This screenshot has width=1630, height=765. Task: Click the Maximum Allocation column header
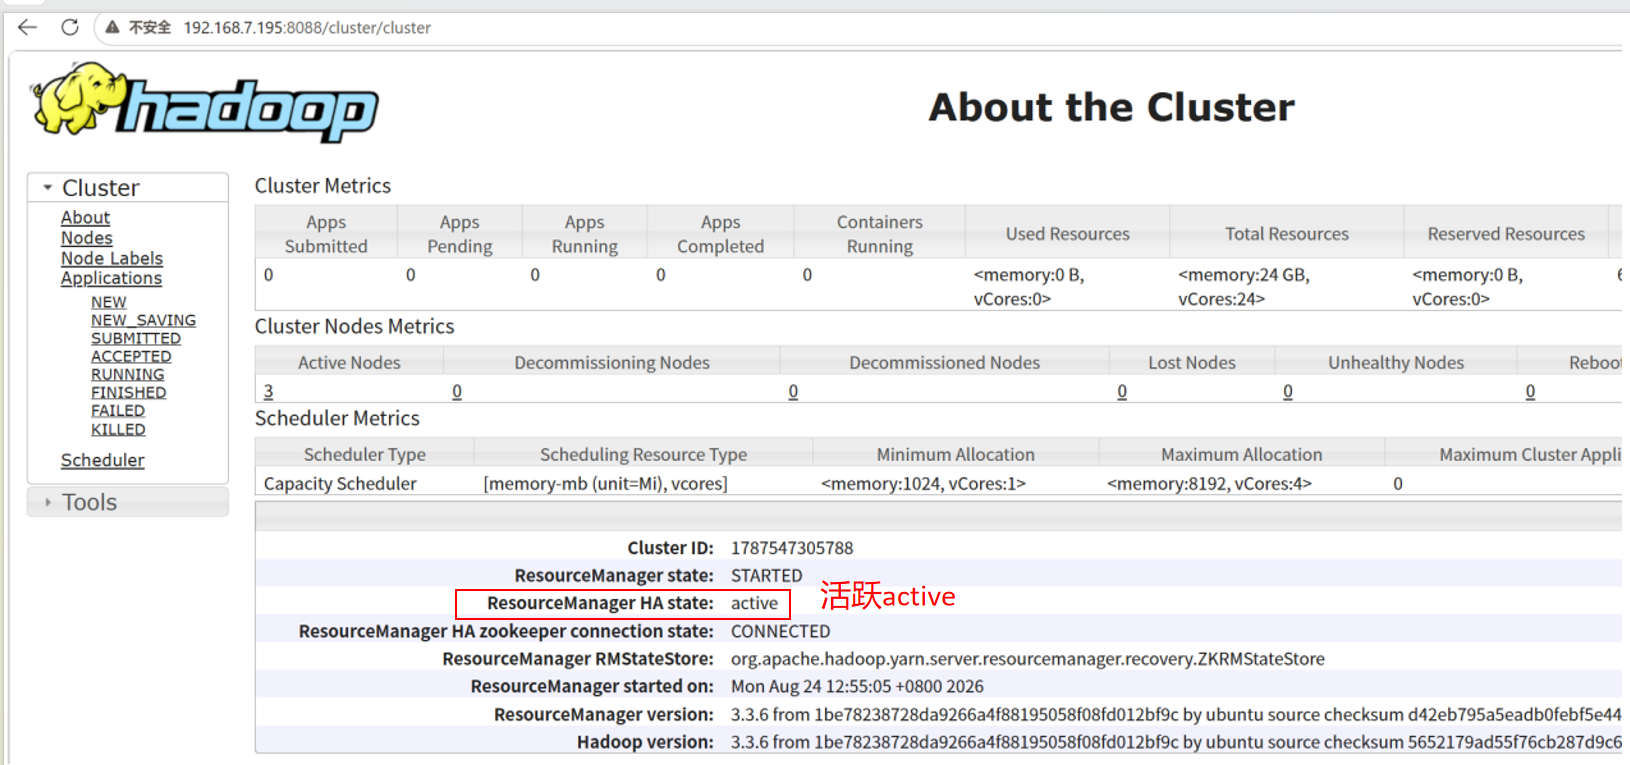coord(1242,454)
